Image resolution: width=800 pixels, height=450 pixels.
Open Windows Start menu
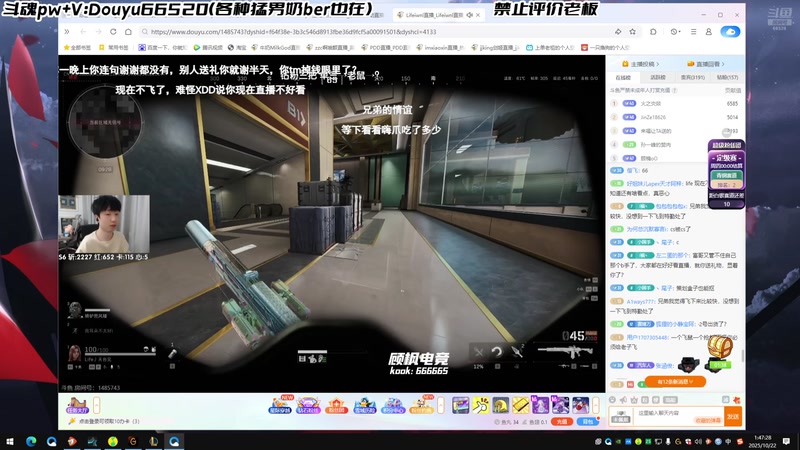point(10,441)
